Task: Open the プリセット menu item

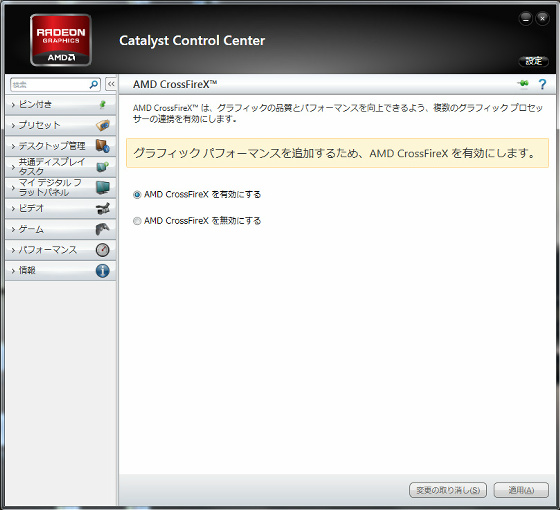Action: pyautogui.click(x=61, y=125)
